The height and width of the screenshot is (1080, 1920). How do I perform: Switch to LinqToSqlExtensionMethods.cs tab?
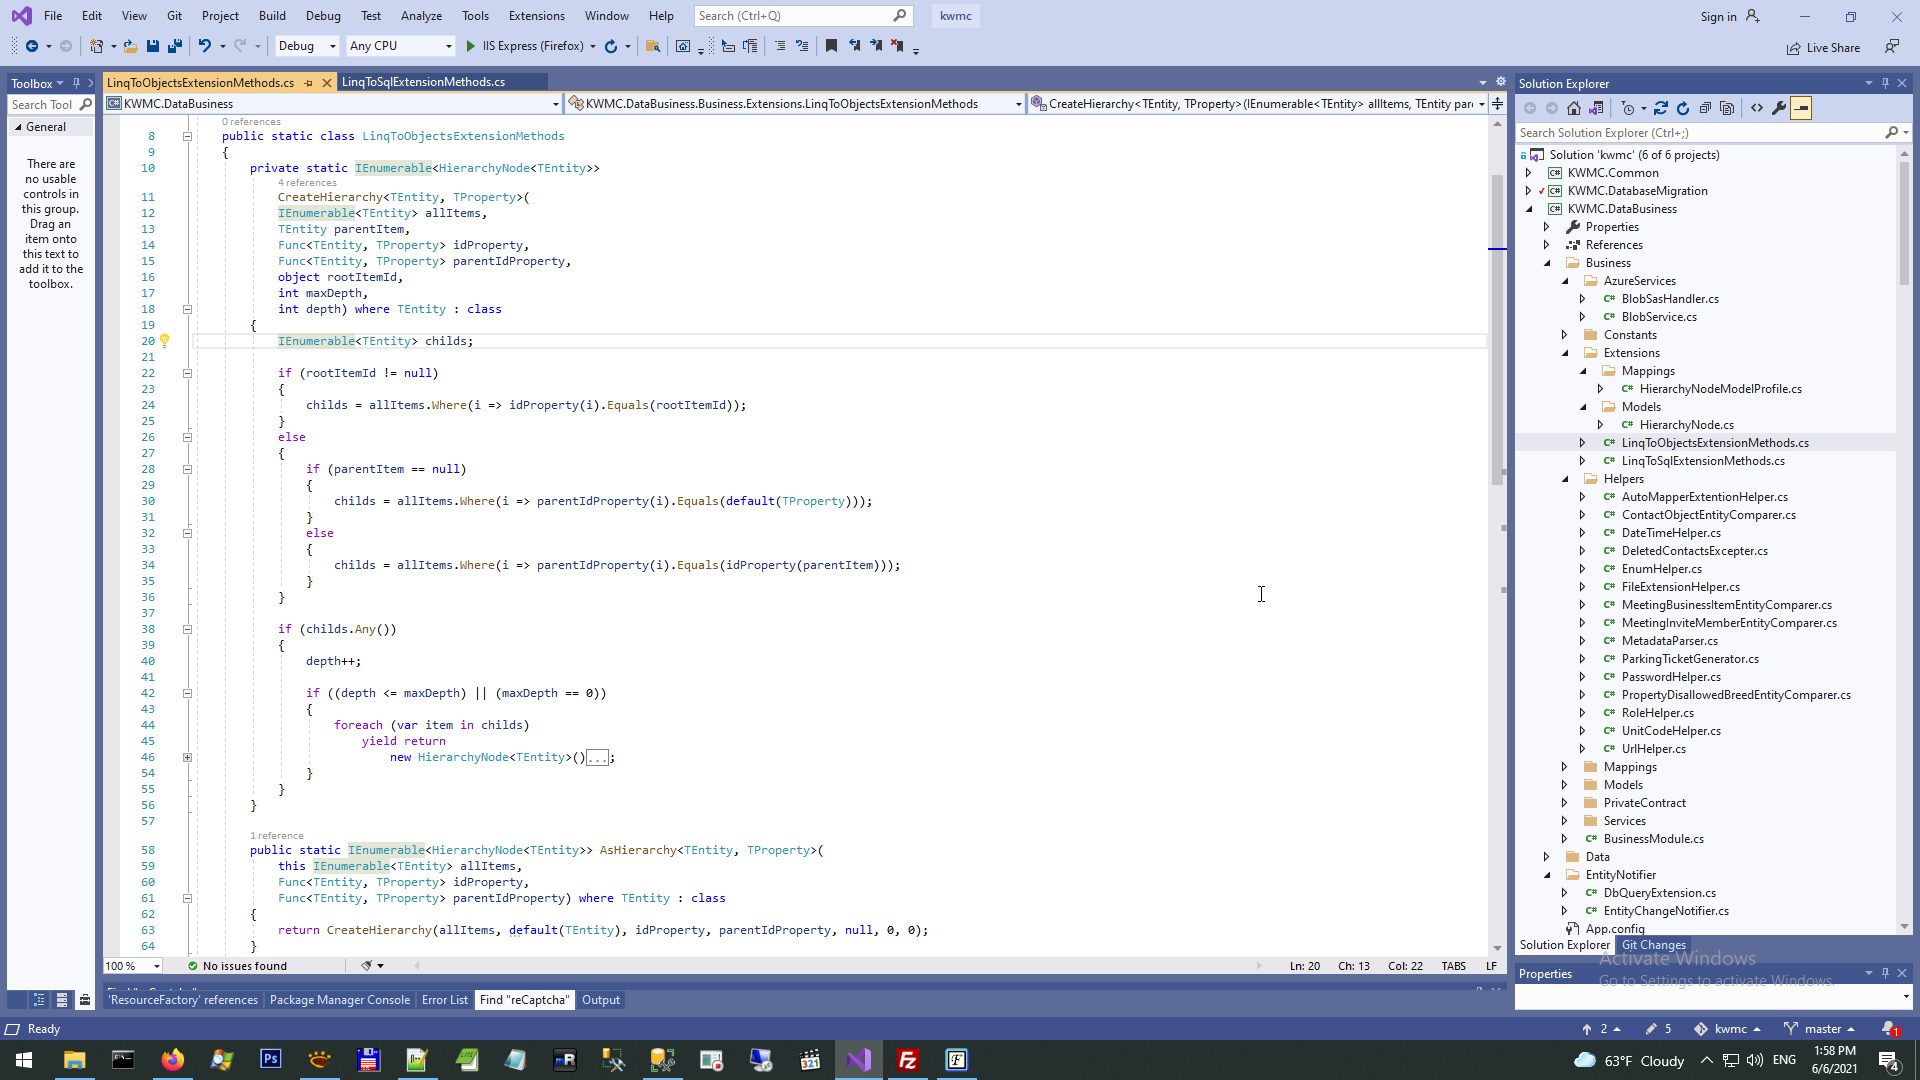click(423, 82)
